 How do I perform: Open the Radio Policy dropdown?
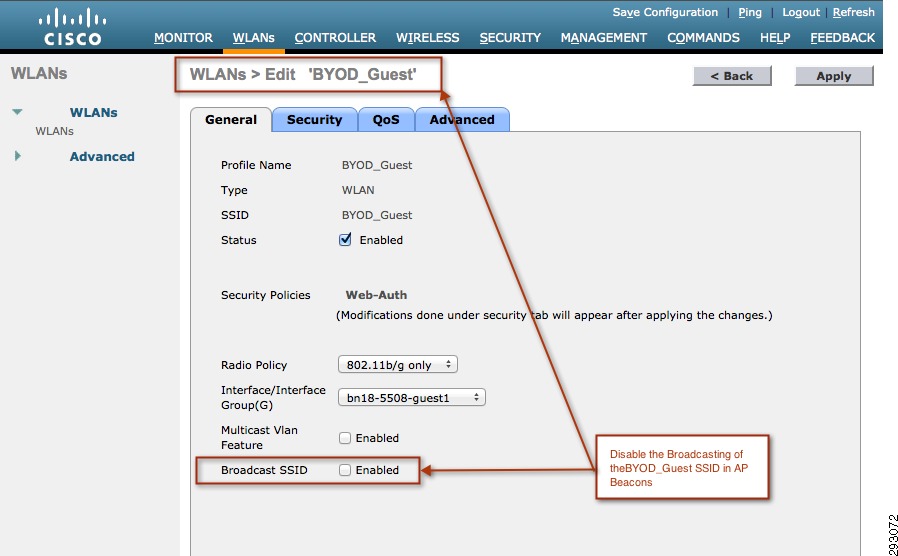[398, 365]
